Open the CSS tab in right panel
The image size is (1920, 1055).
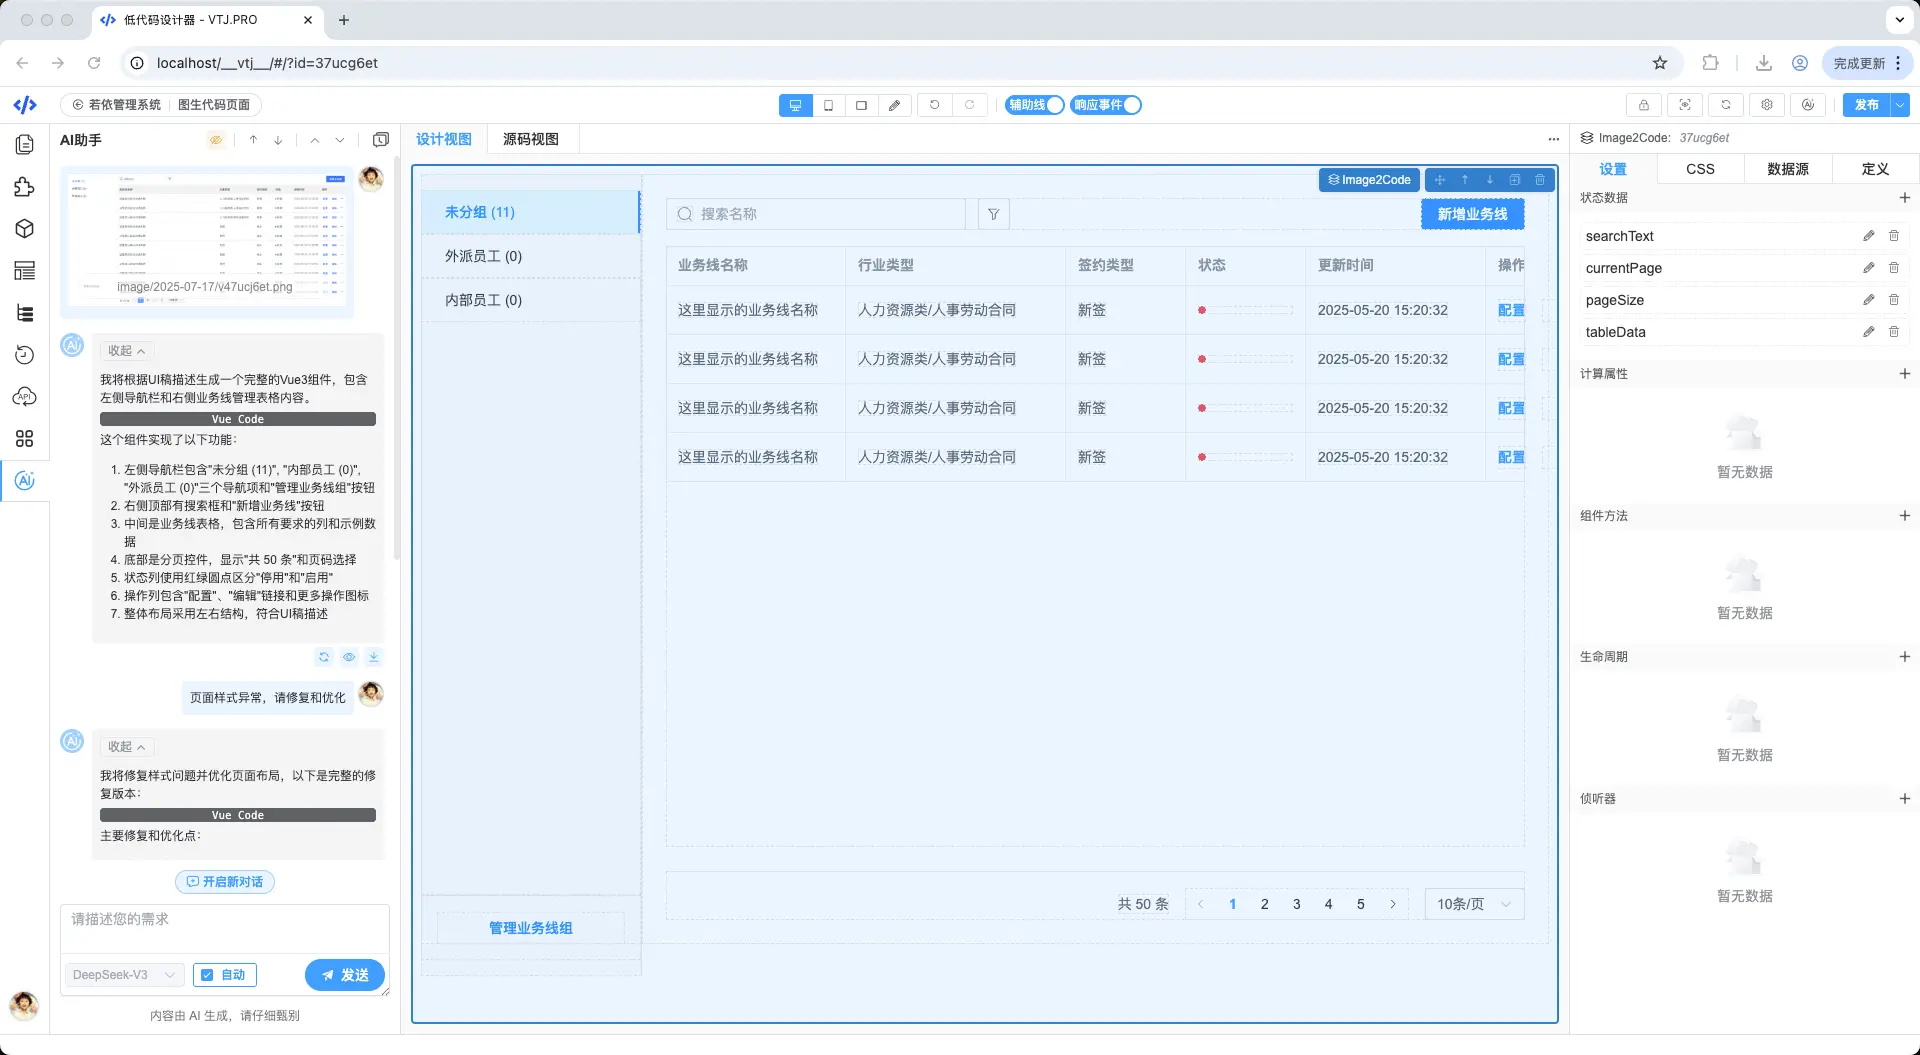pyautogui.click(x=1700, y=169)
